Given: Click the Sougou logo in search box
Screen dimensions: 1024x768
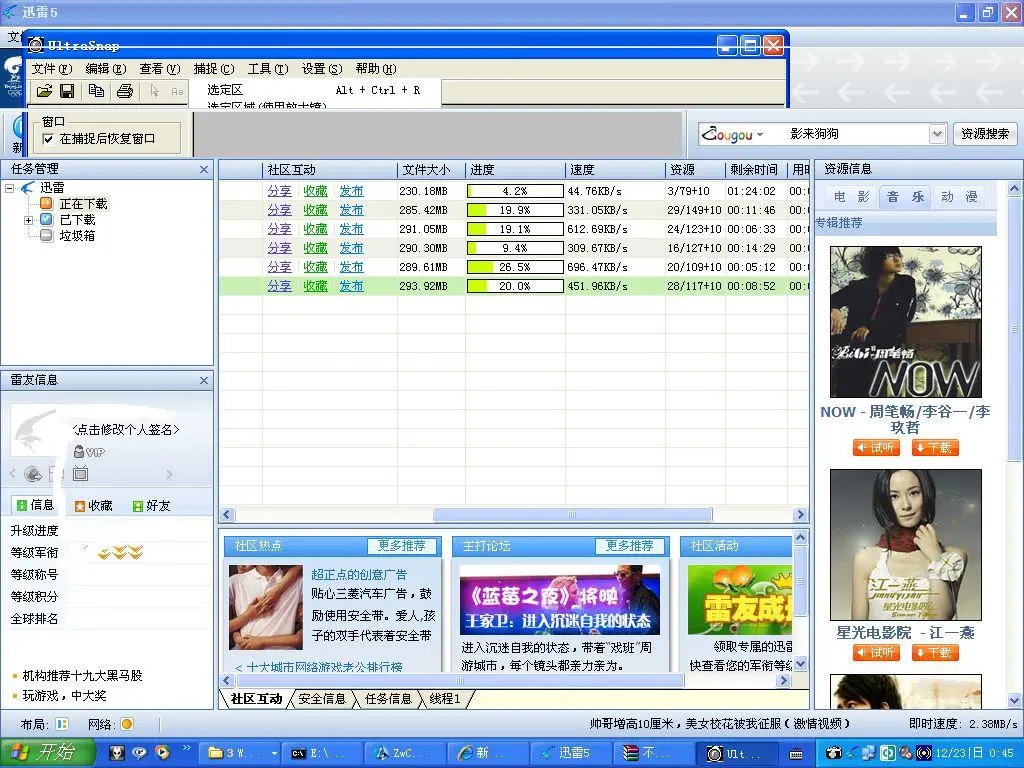Looking at the screenshot, I should [726, 135].
